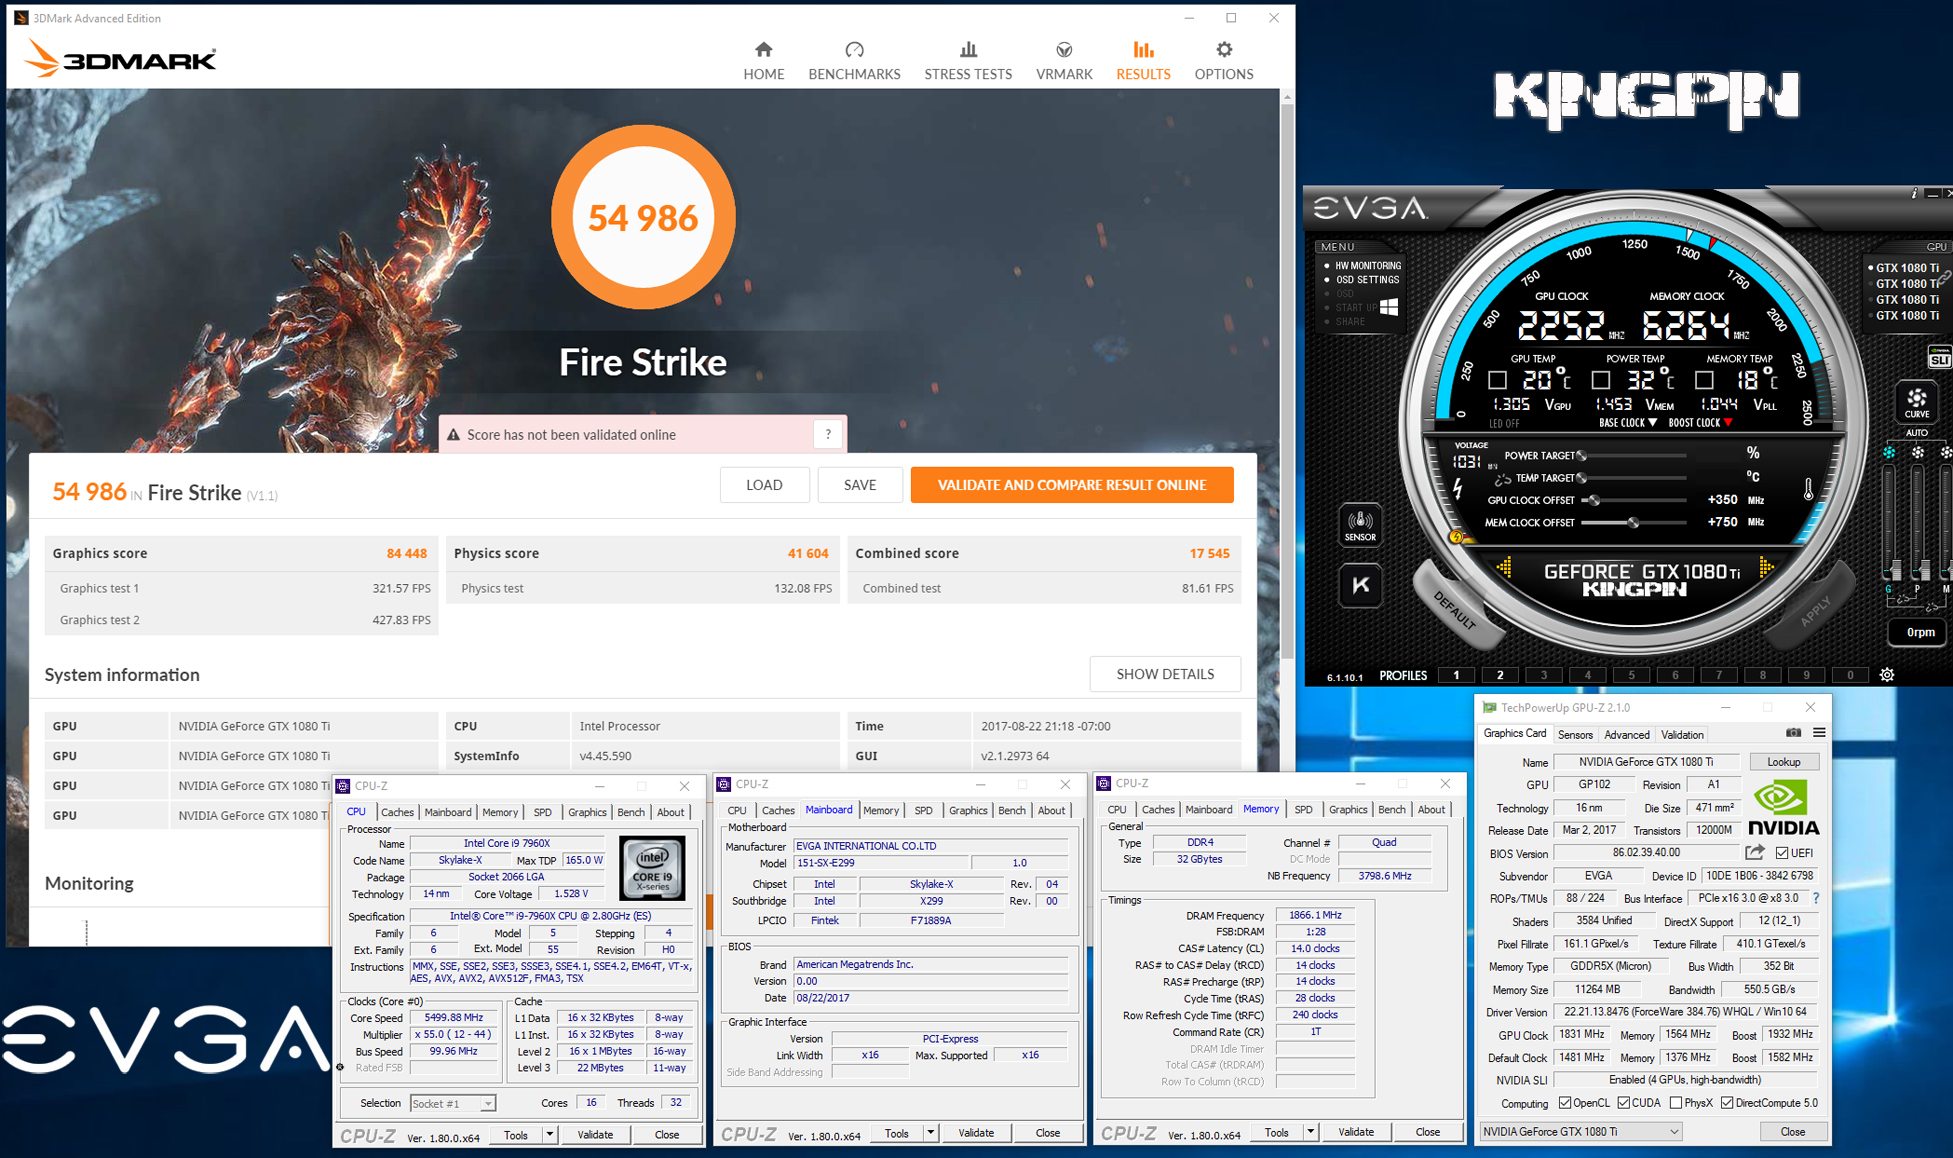Select the second GTX 1080 Ti in EVGA GPU list
1953x1158 pixels.
pyautogui.click(x=1906, y=283)
